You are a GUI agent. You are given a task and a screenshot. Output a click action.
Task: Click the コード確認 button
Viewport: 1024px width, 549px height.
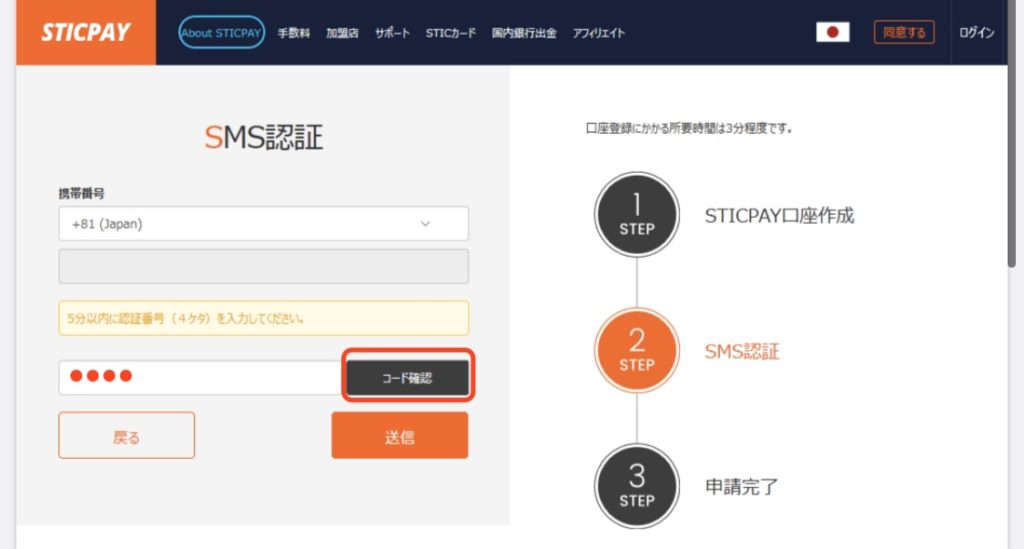pos(408,377)
